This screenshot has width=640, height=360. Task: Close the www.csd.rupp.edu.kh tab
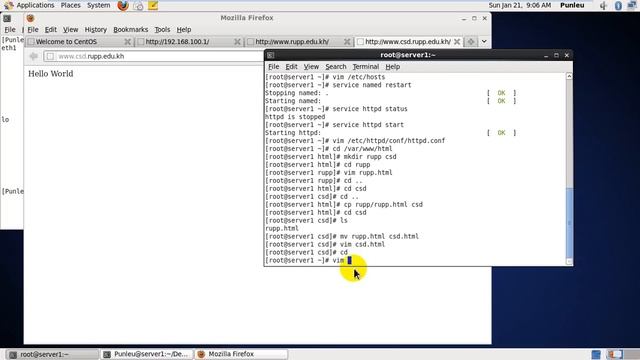tap(457, 42)
